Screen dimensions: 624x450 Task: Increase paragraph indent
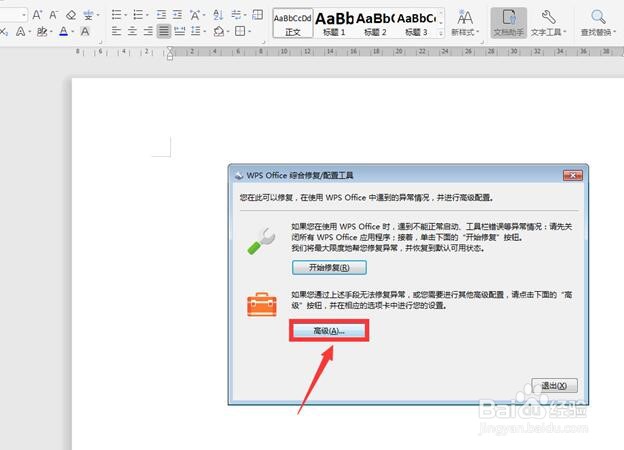[177, 15]
